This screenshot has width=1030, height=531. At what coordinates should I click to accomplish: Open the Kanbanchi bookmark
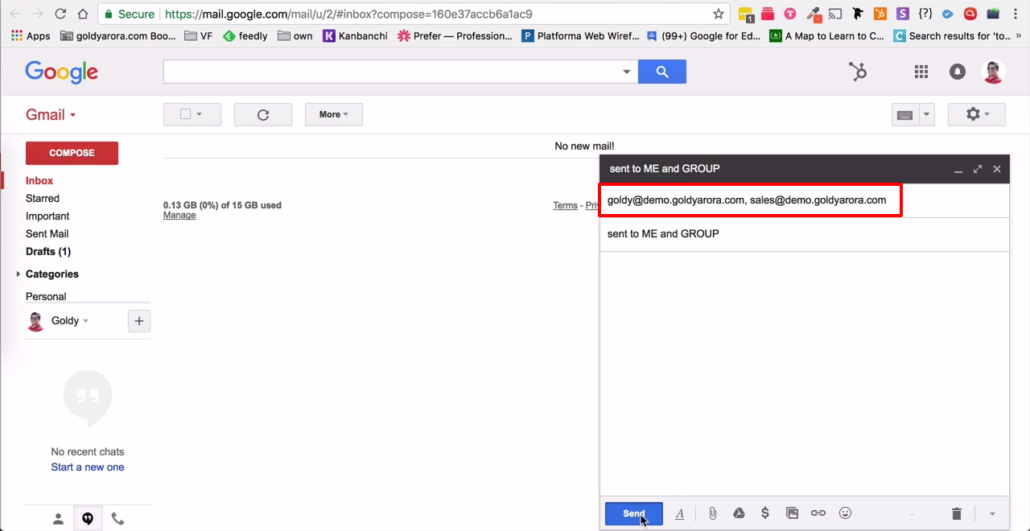tap(355, 36)
